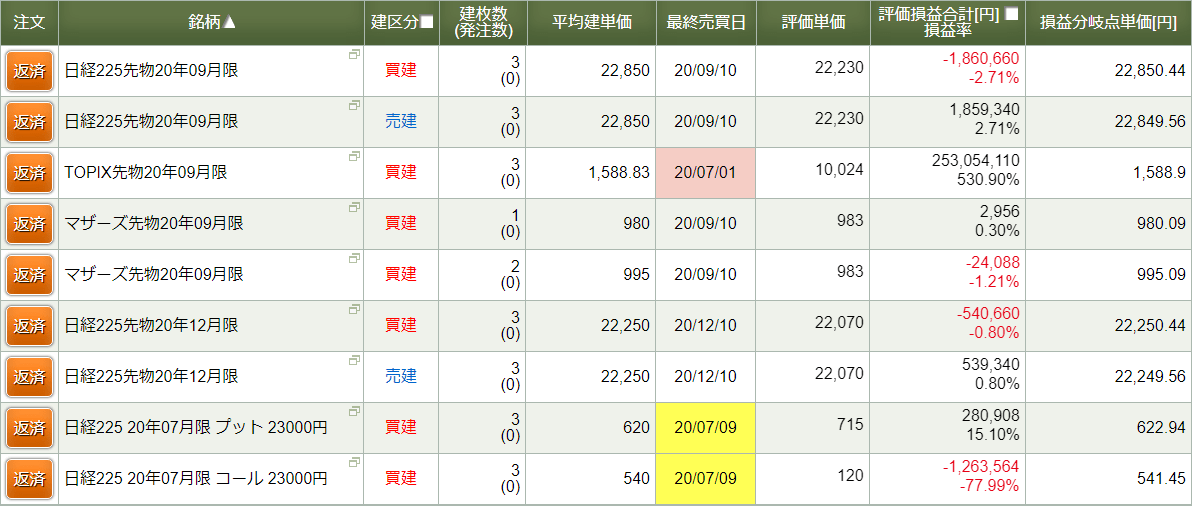Open the popup-window icon in the マザーズ先物 995 row
Viewport: 1193px width, 506px height.
coord(355,258)
